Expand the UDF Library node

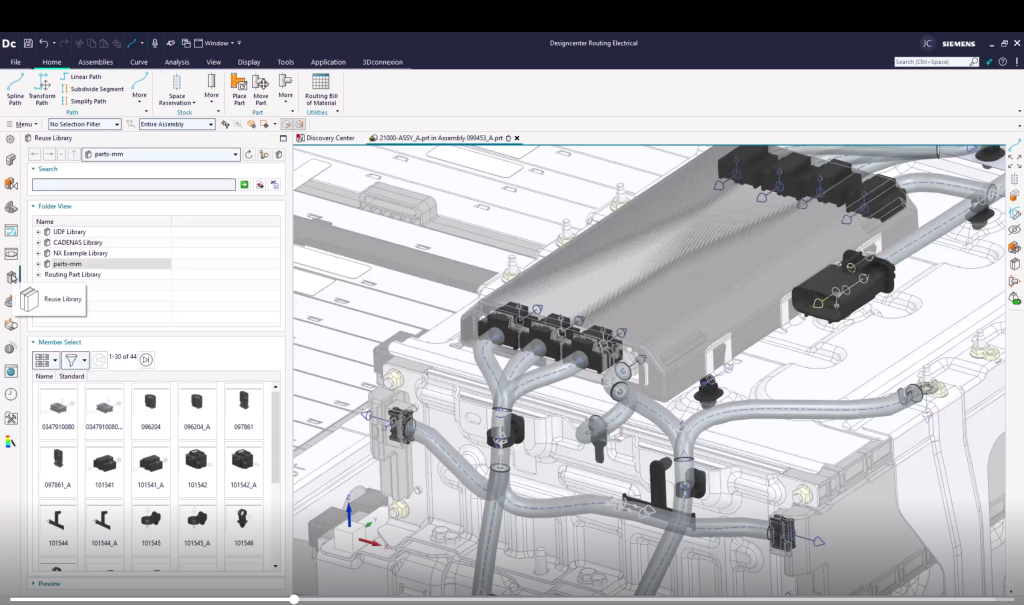click(x=38, y=232)
